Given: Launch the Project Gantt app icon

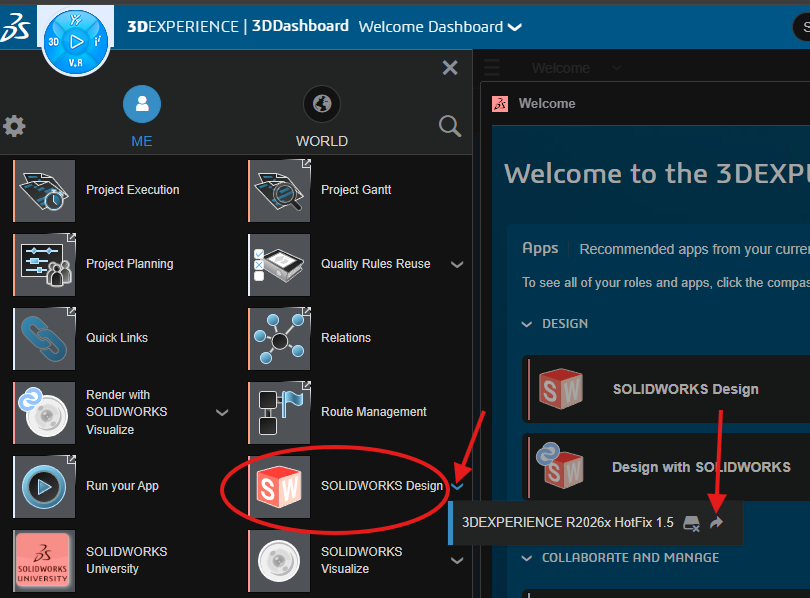Looking at the screenshot, I should [x=279, y=191].
